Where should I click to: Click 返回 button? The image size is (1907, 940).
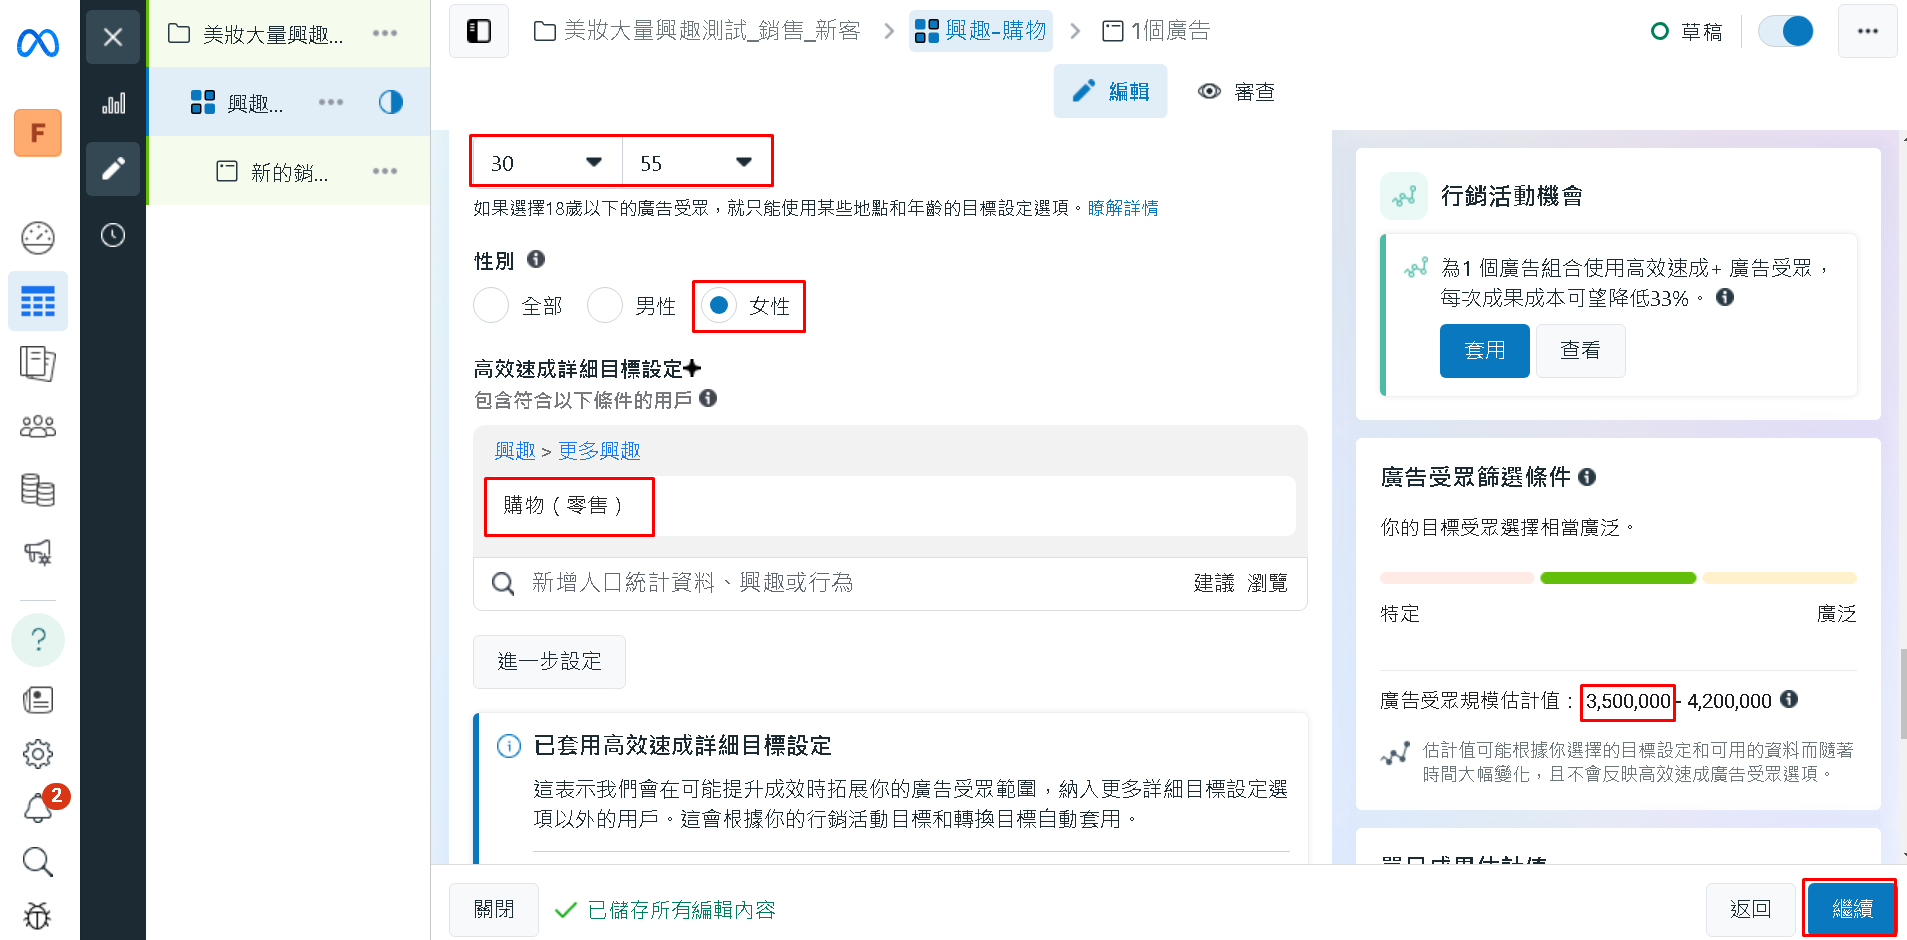1750,908
